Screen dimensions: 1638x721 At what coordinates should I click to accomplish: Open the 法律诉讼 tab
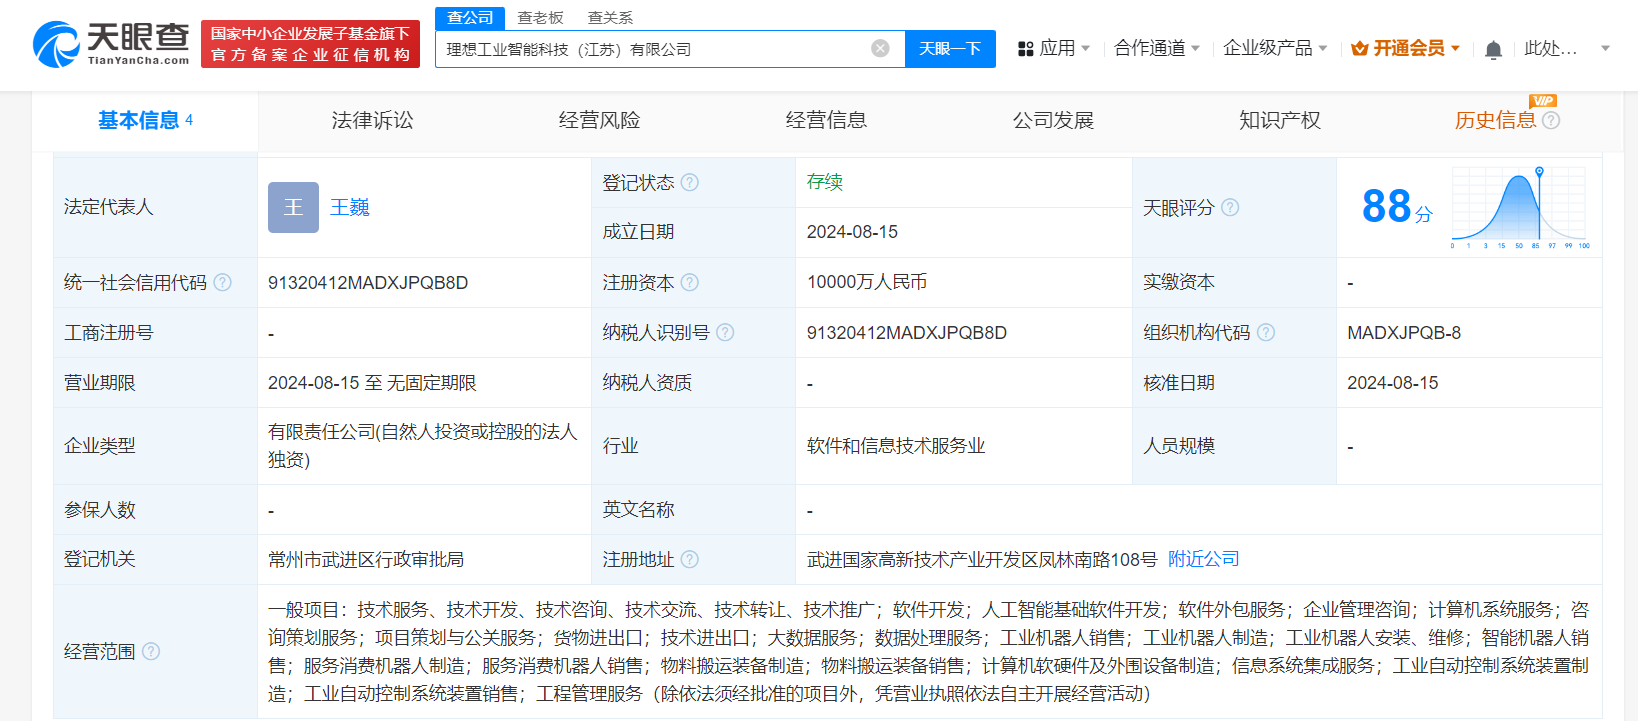pyautogui.click(x=372, y=121)
